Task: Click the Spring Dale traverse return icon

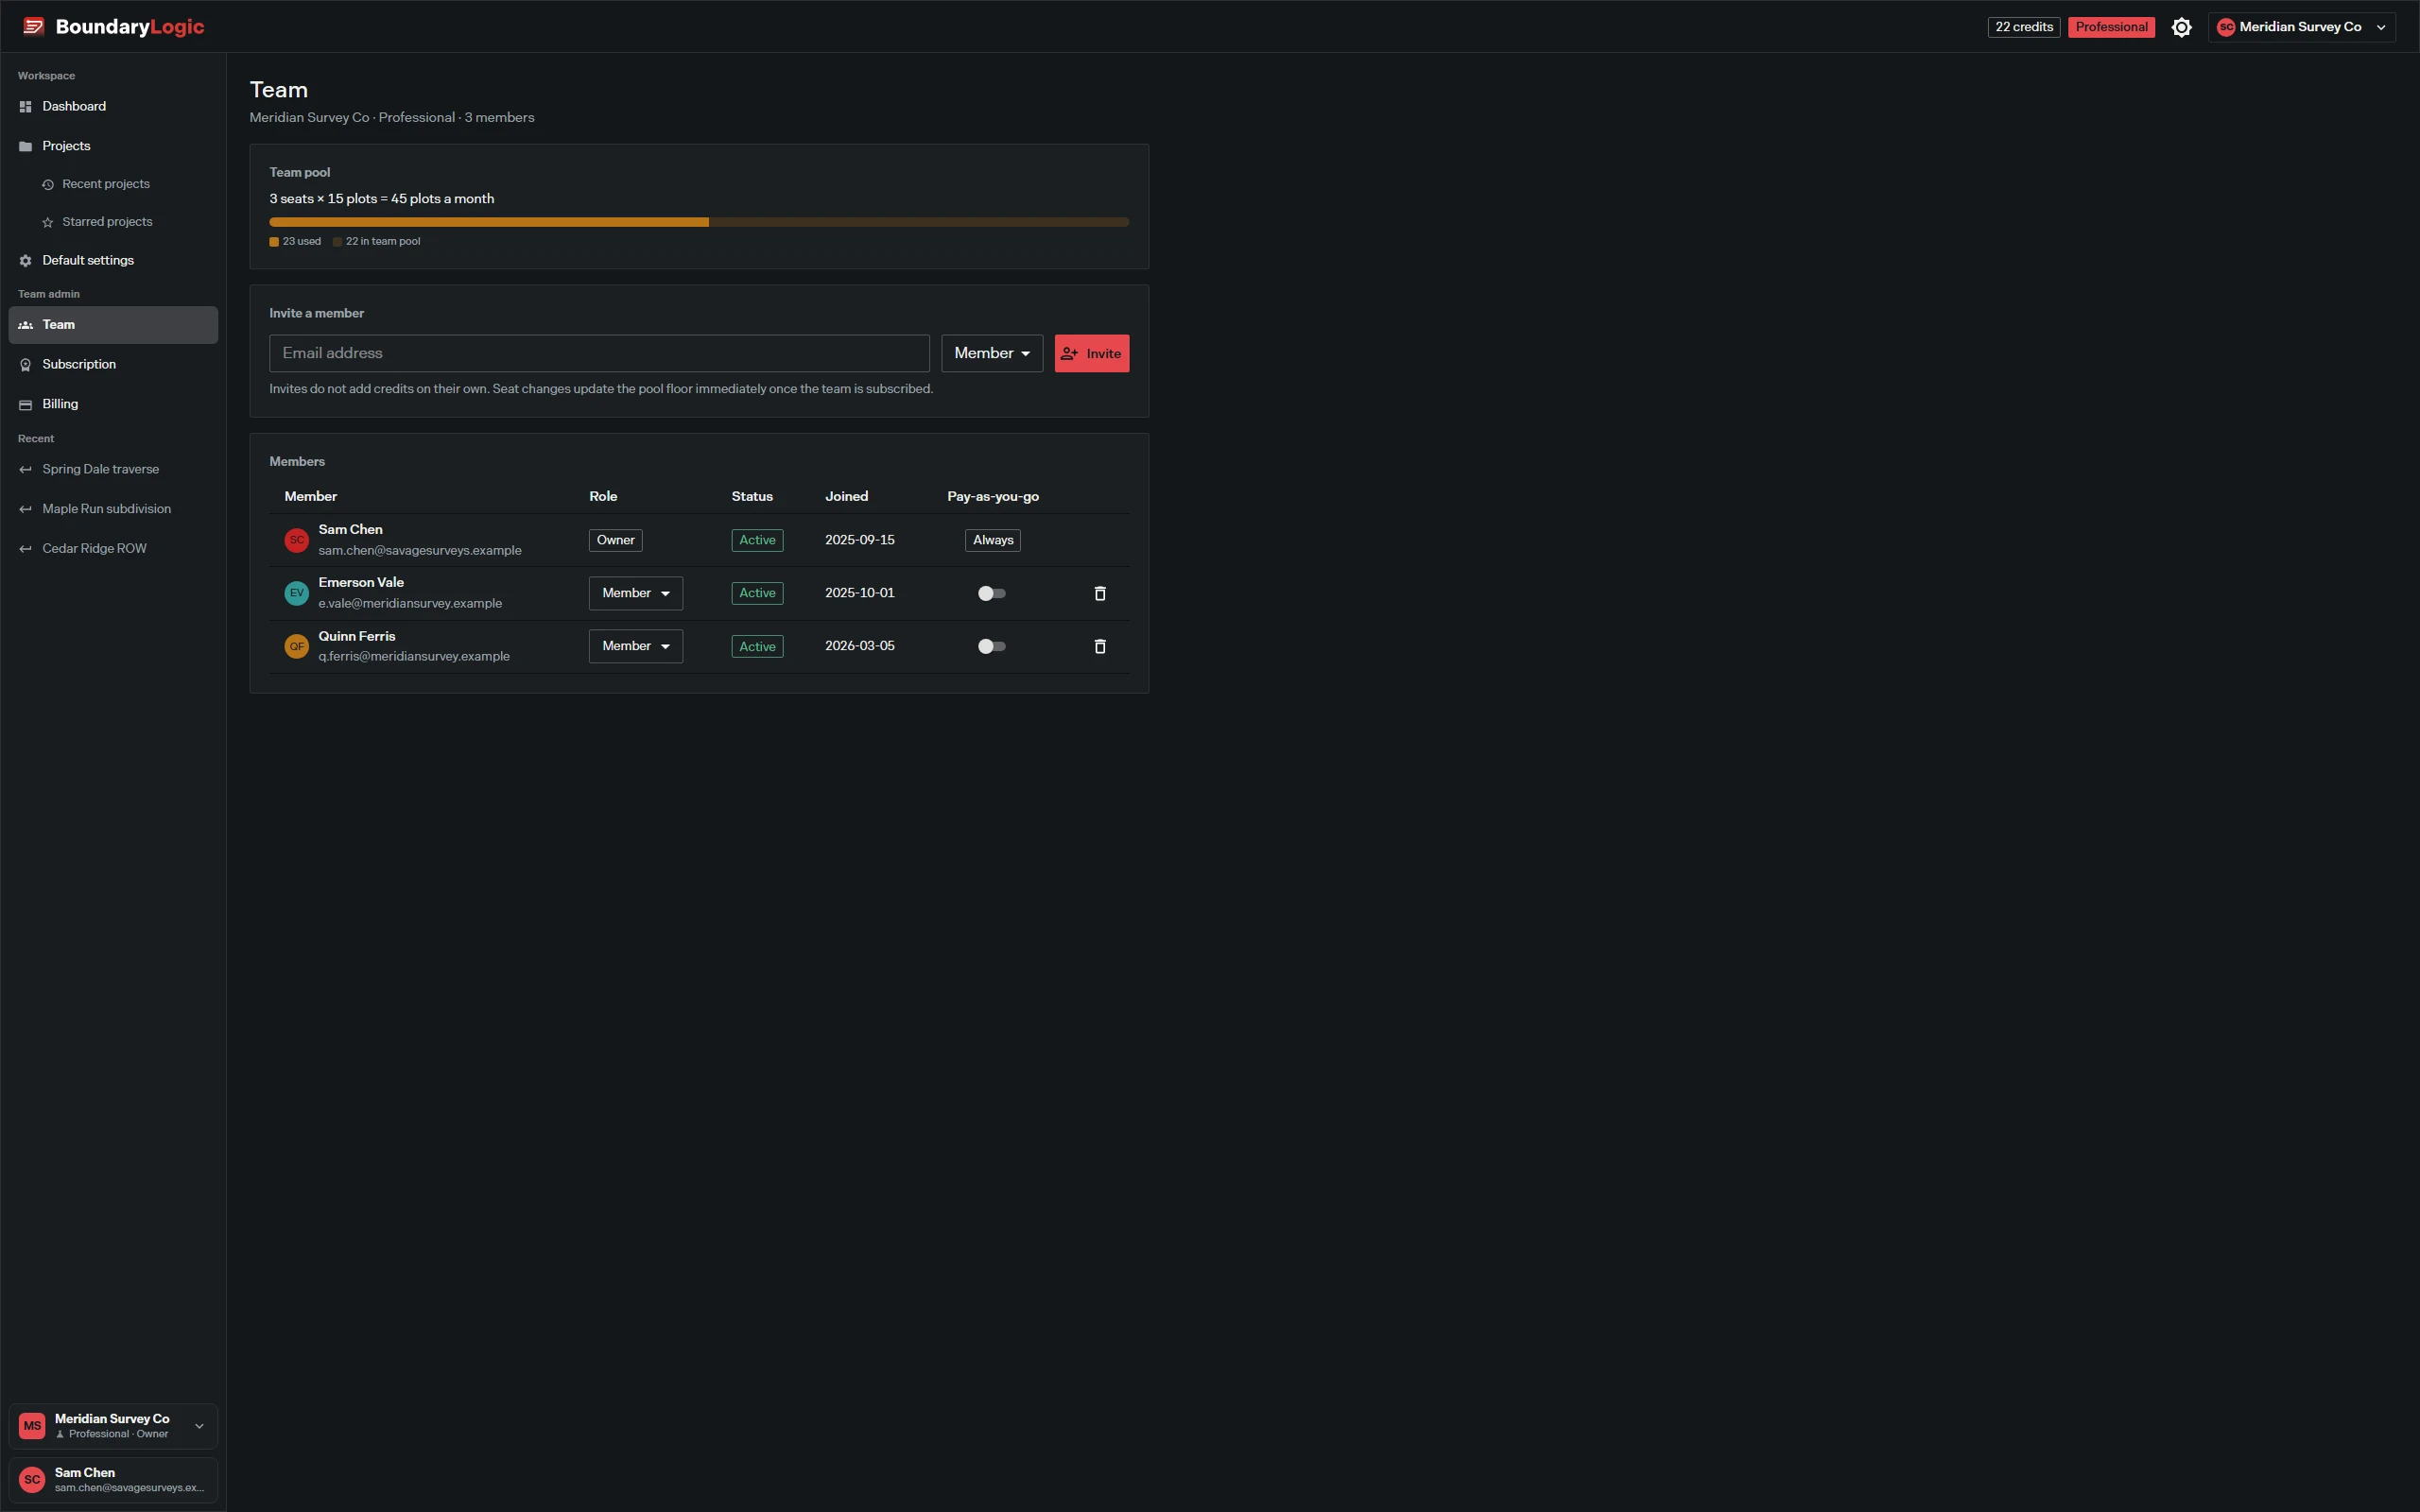Action: point(26,470)
